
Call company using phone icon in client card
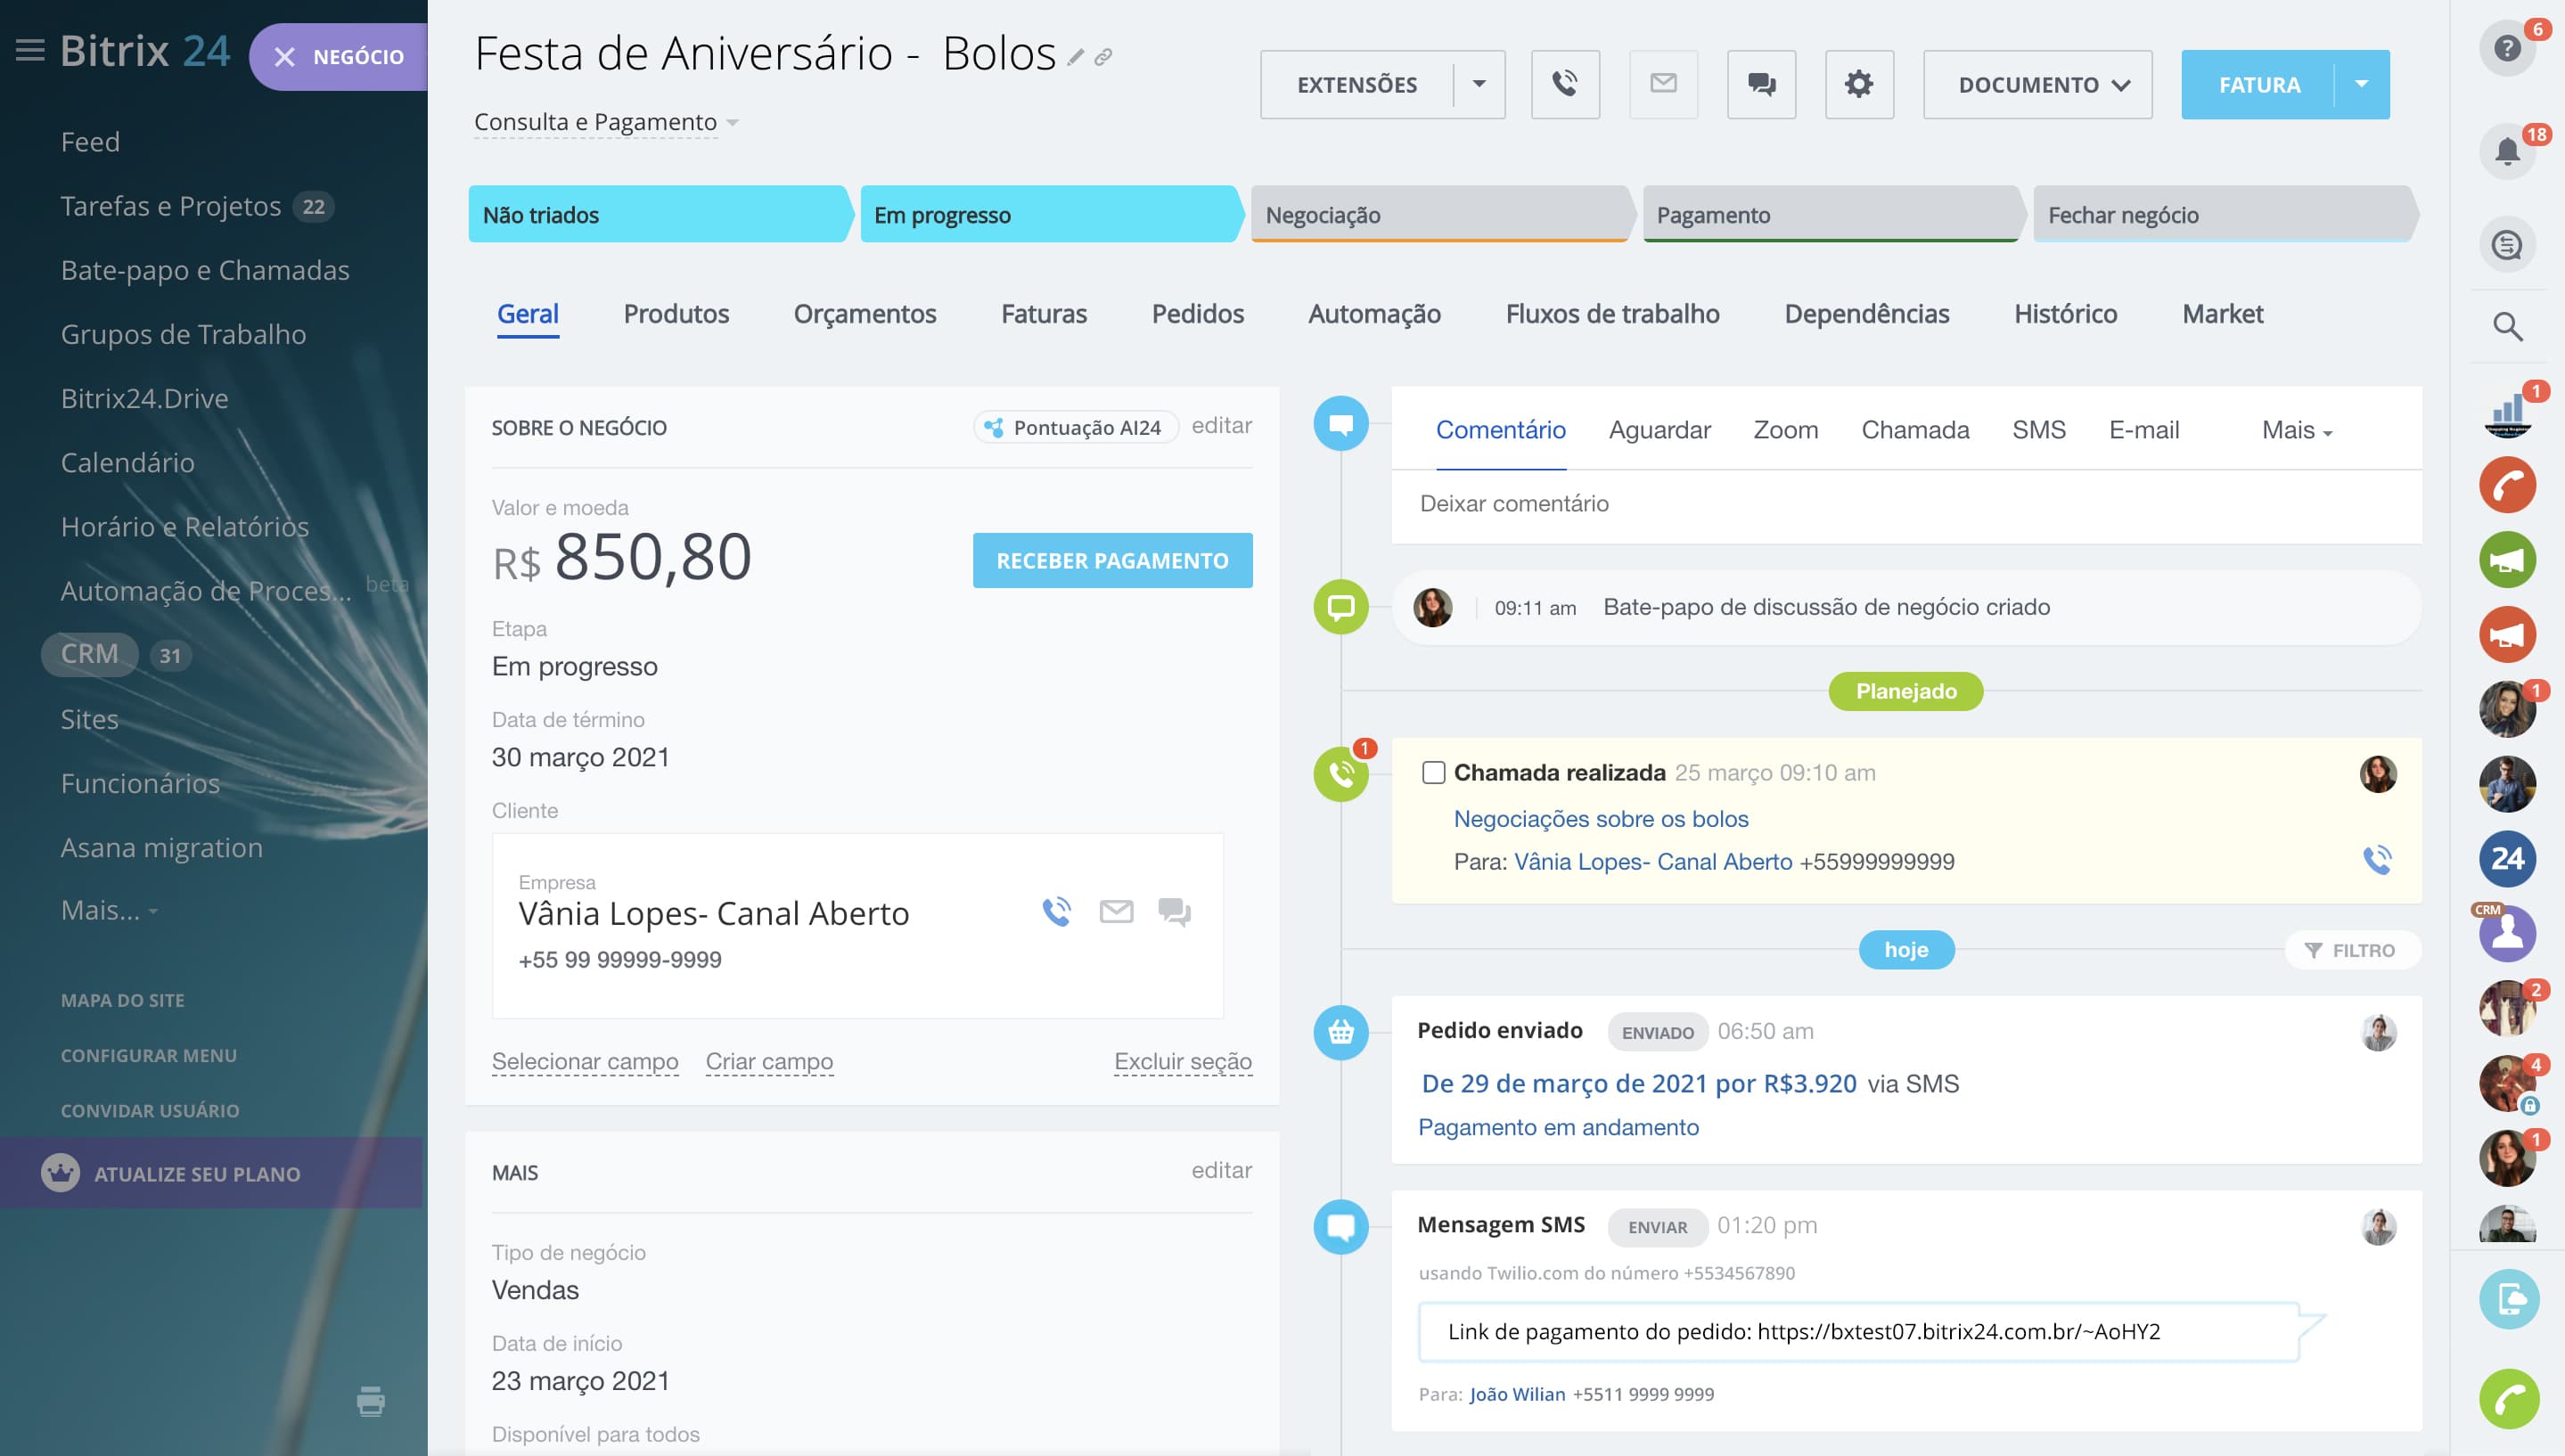tap(1056, 911)
